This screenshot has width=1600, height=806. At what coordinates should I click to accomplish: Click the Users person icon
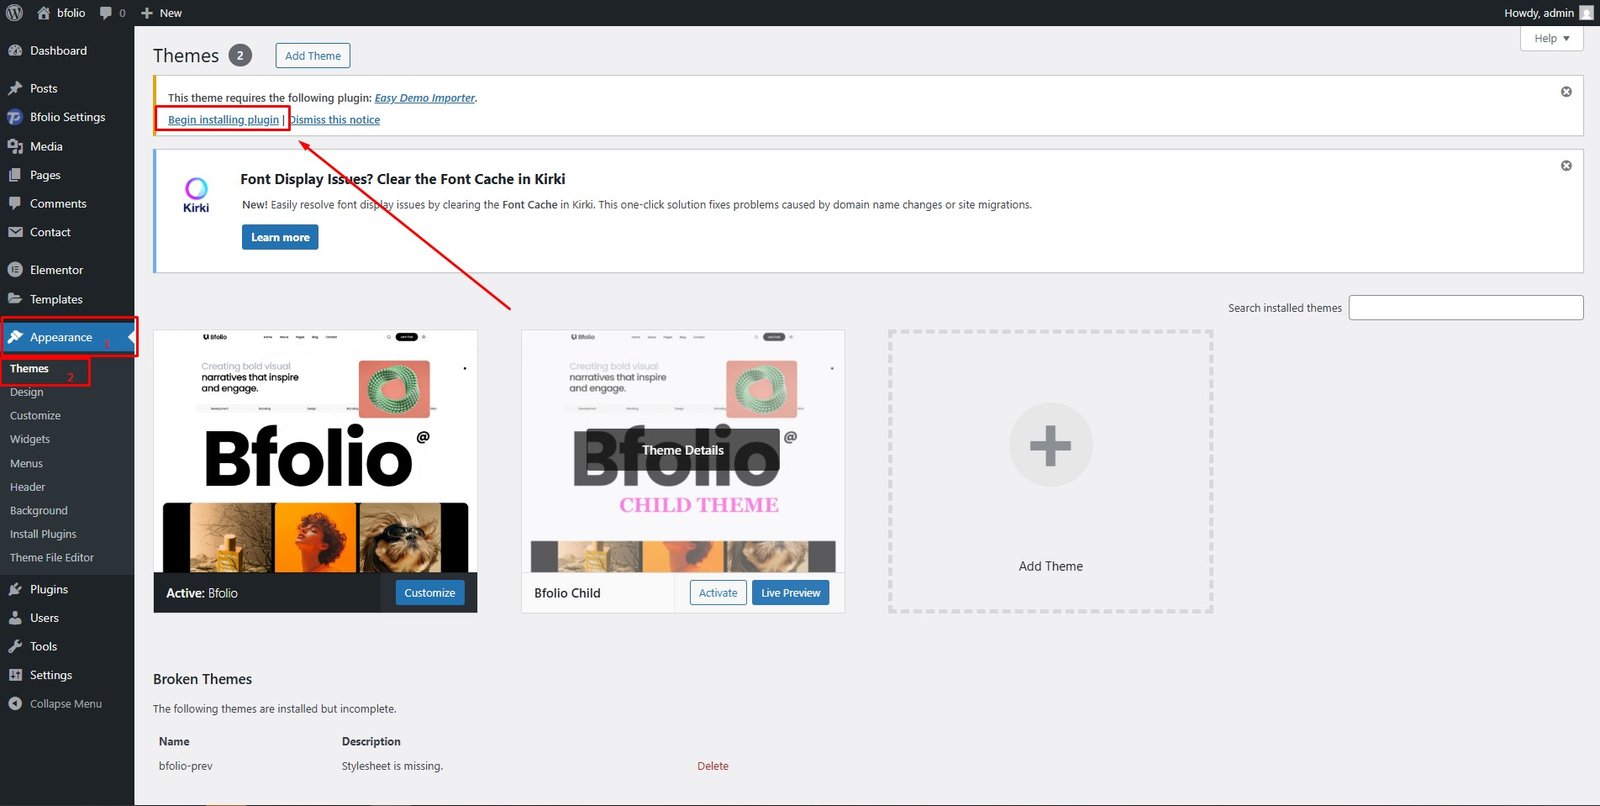[15, 618]
